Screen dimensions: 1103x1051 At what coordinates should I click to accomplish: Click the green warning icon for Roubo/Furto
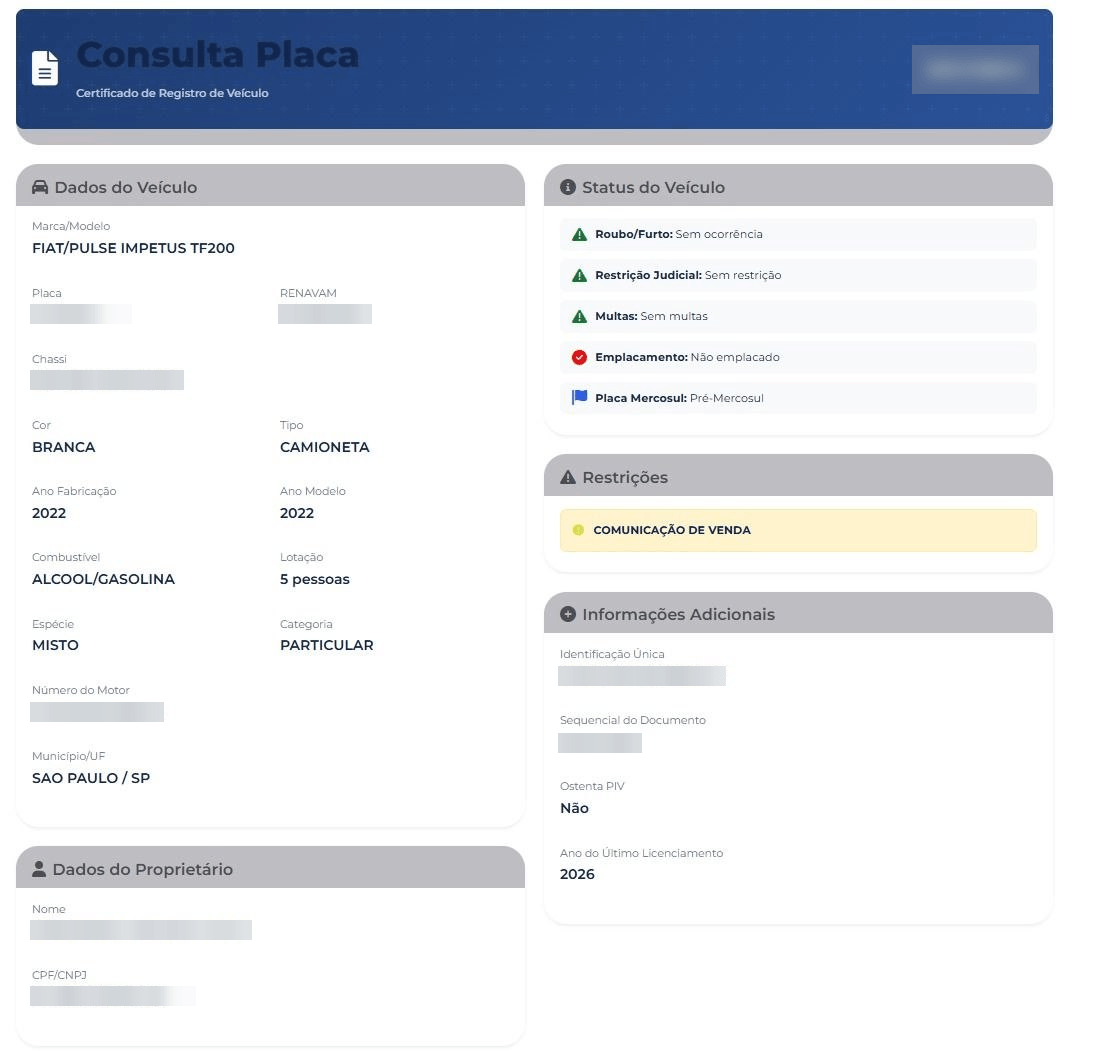tap(580, 234)
